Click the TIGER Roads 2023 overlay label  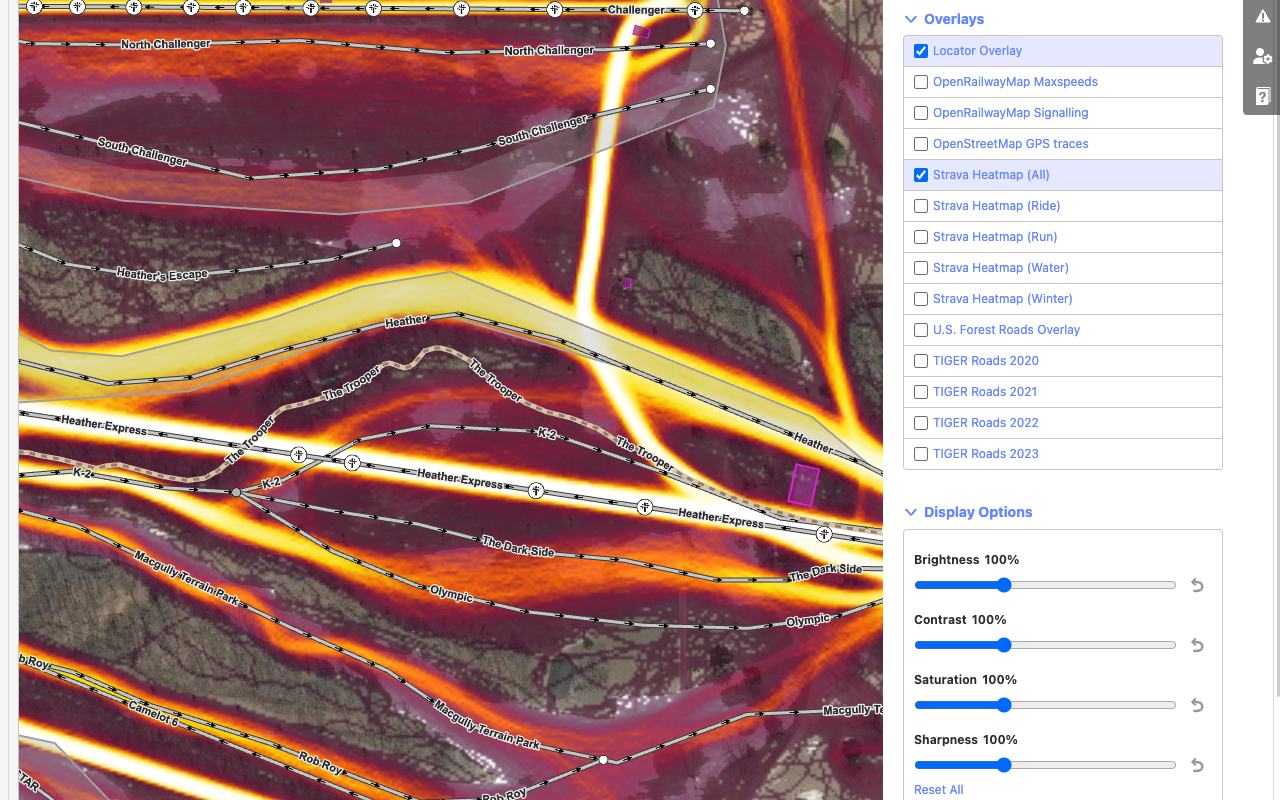point(986,454)
